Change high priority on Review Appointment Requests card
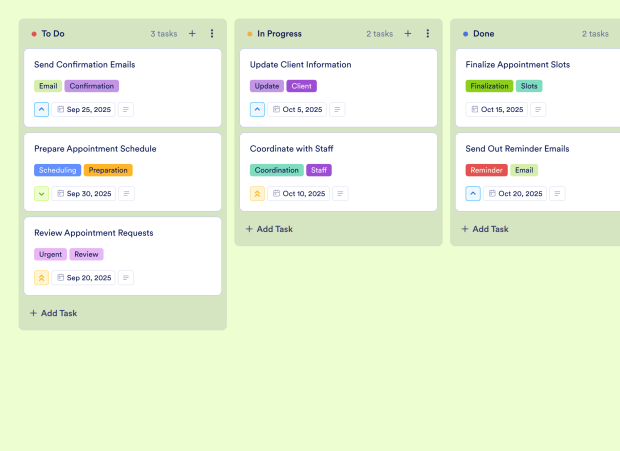Image resolution: width=620 pixels, height=451 pixels. click(42, 278)
